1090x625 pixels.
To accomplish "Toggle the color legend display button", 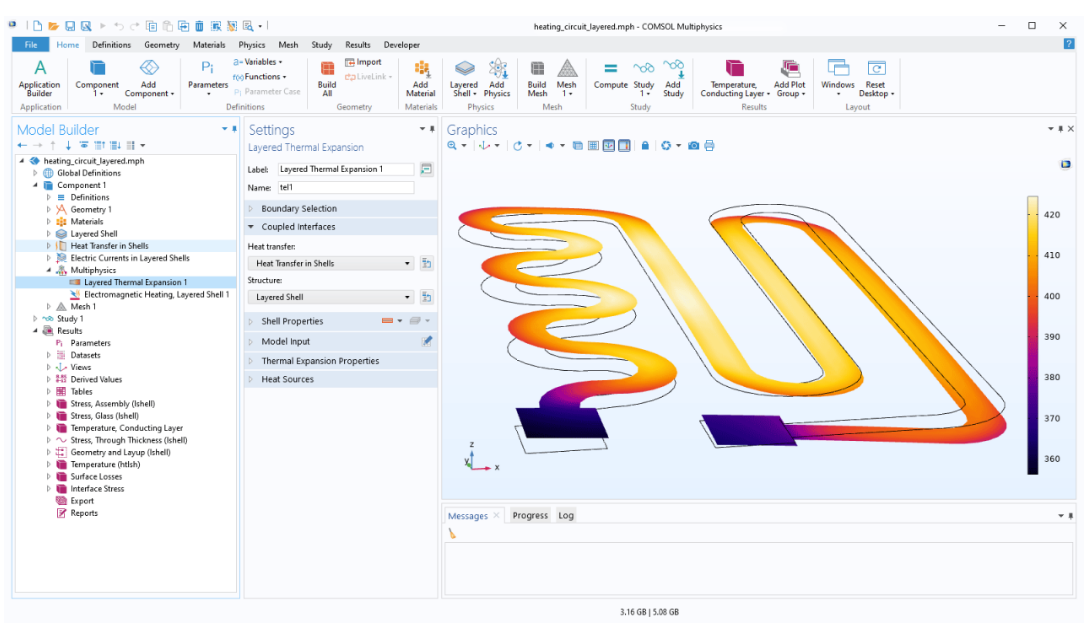I will (x=624, y=145).
